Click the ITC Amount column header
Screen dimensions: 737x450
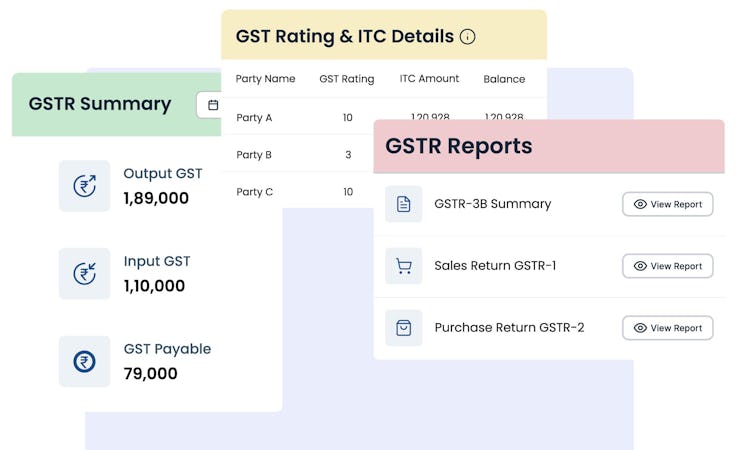tap(429, 79)
